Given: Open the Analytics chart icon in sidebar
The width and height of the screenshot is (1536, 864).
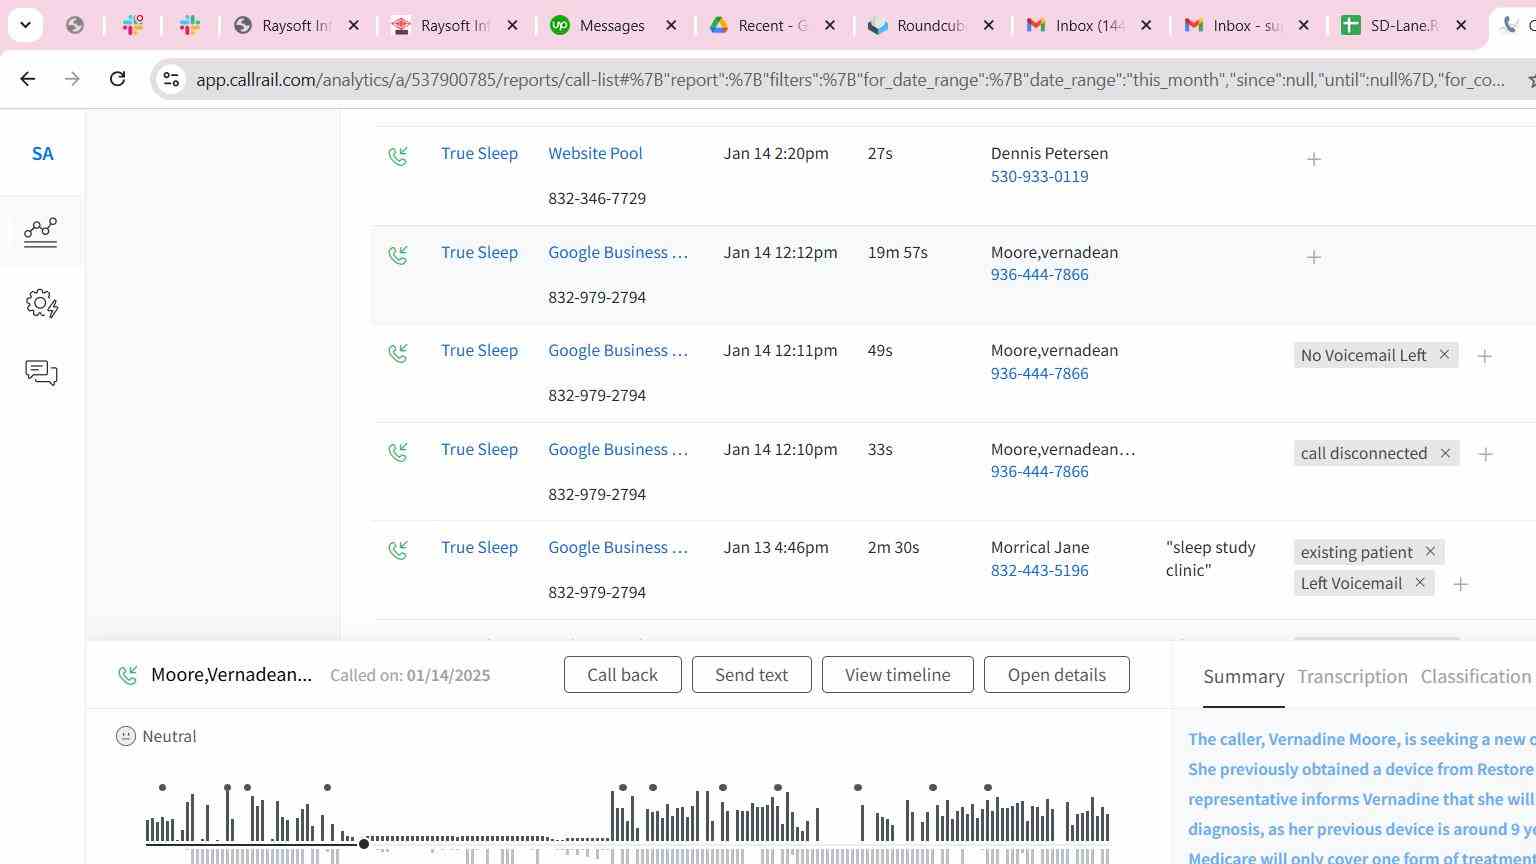Looking at the screenshot, I should point(41,232).
